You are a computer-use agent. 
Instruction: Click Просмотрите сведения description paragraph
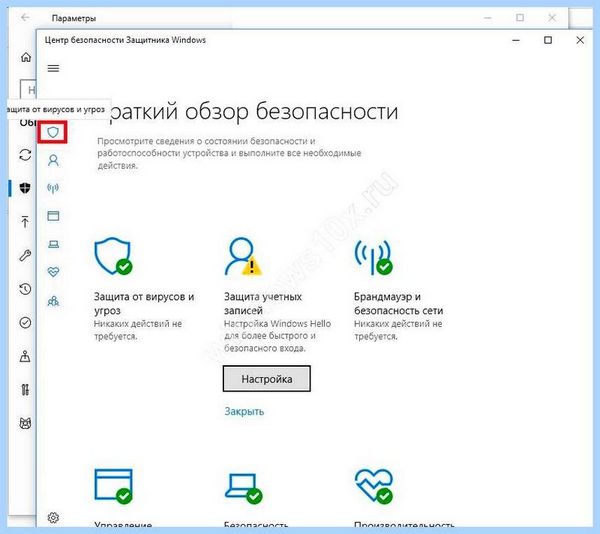(x=229, y=153)
